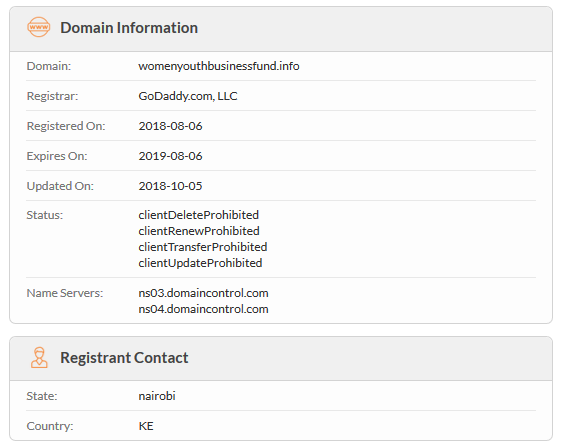Select the Registrant Contact heading
This screenshot has height=447, width=561.
124,358
